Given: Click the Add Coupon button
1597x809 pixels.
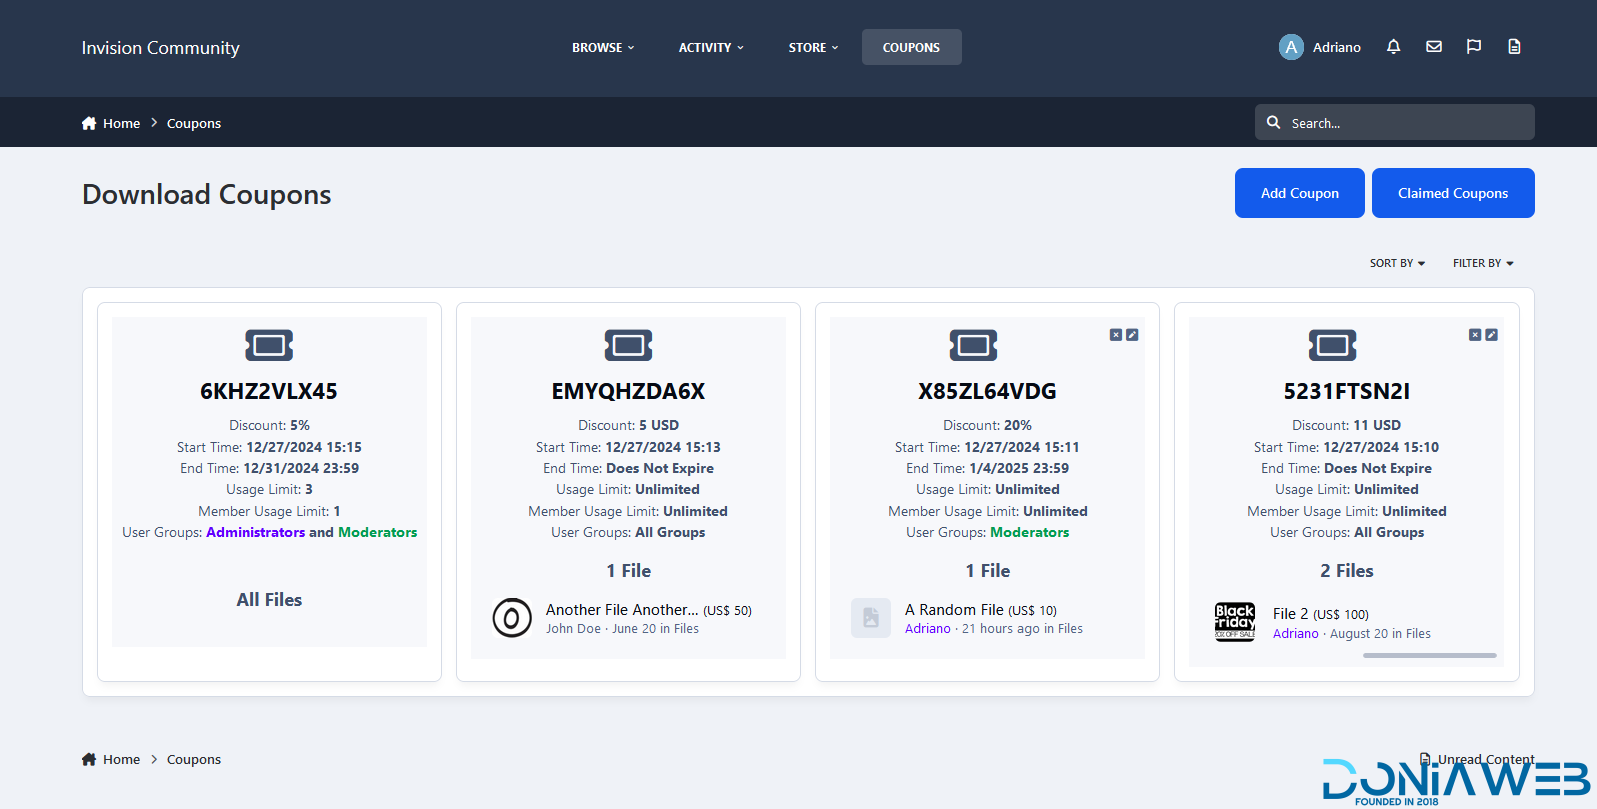Looking at the screenshot, I should 1299,193.
